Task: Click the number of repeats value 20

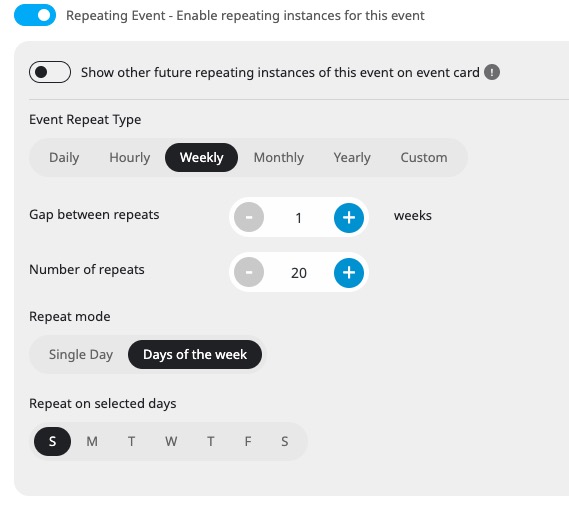Action: coord(299,273)
